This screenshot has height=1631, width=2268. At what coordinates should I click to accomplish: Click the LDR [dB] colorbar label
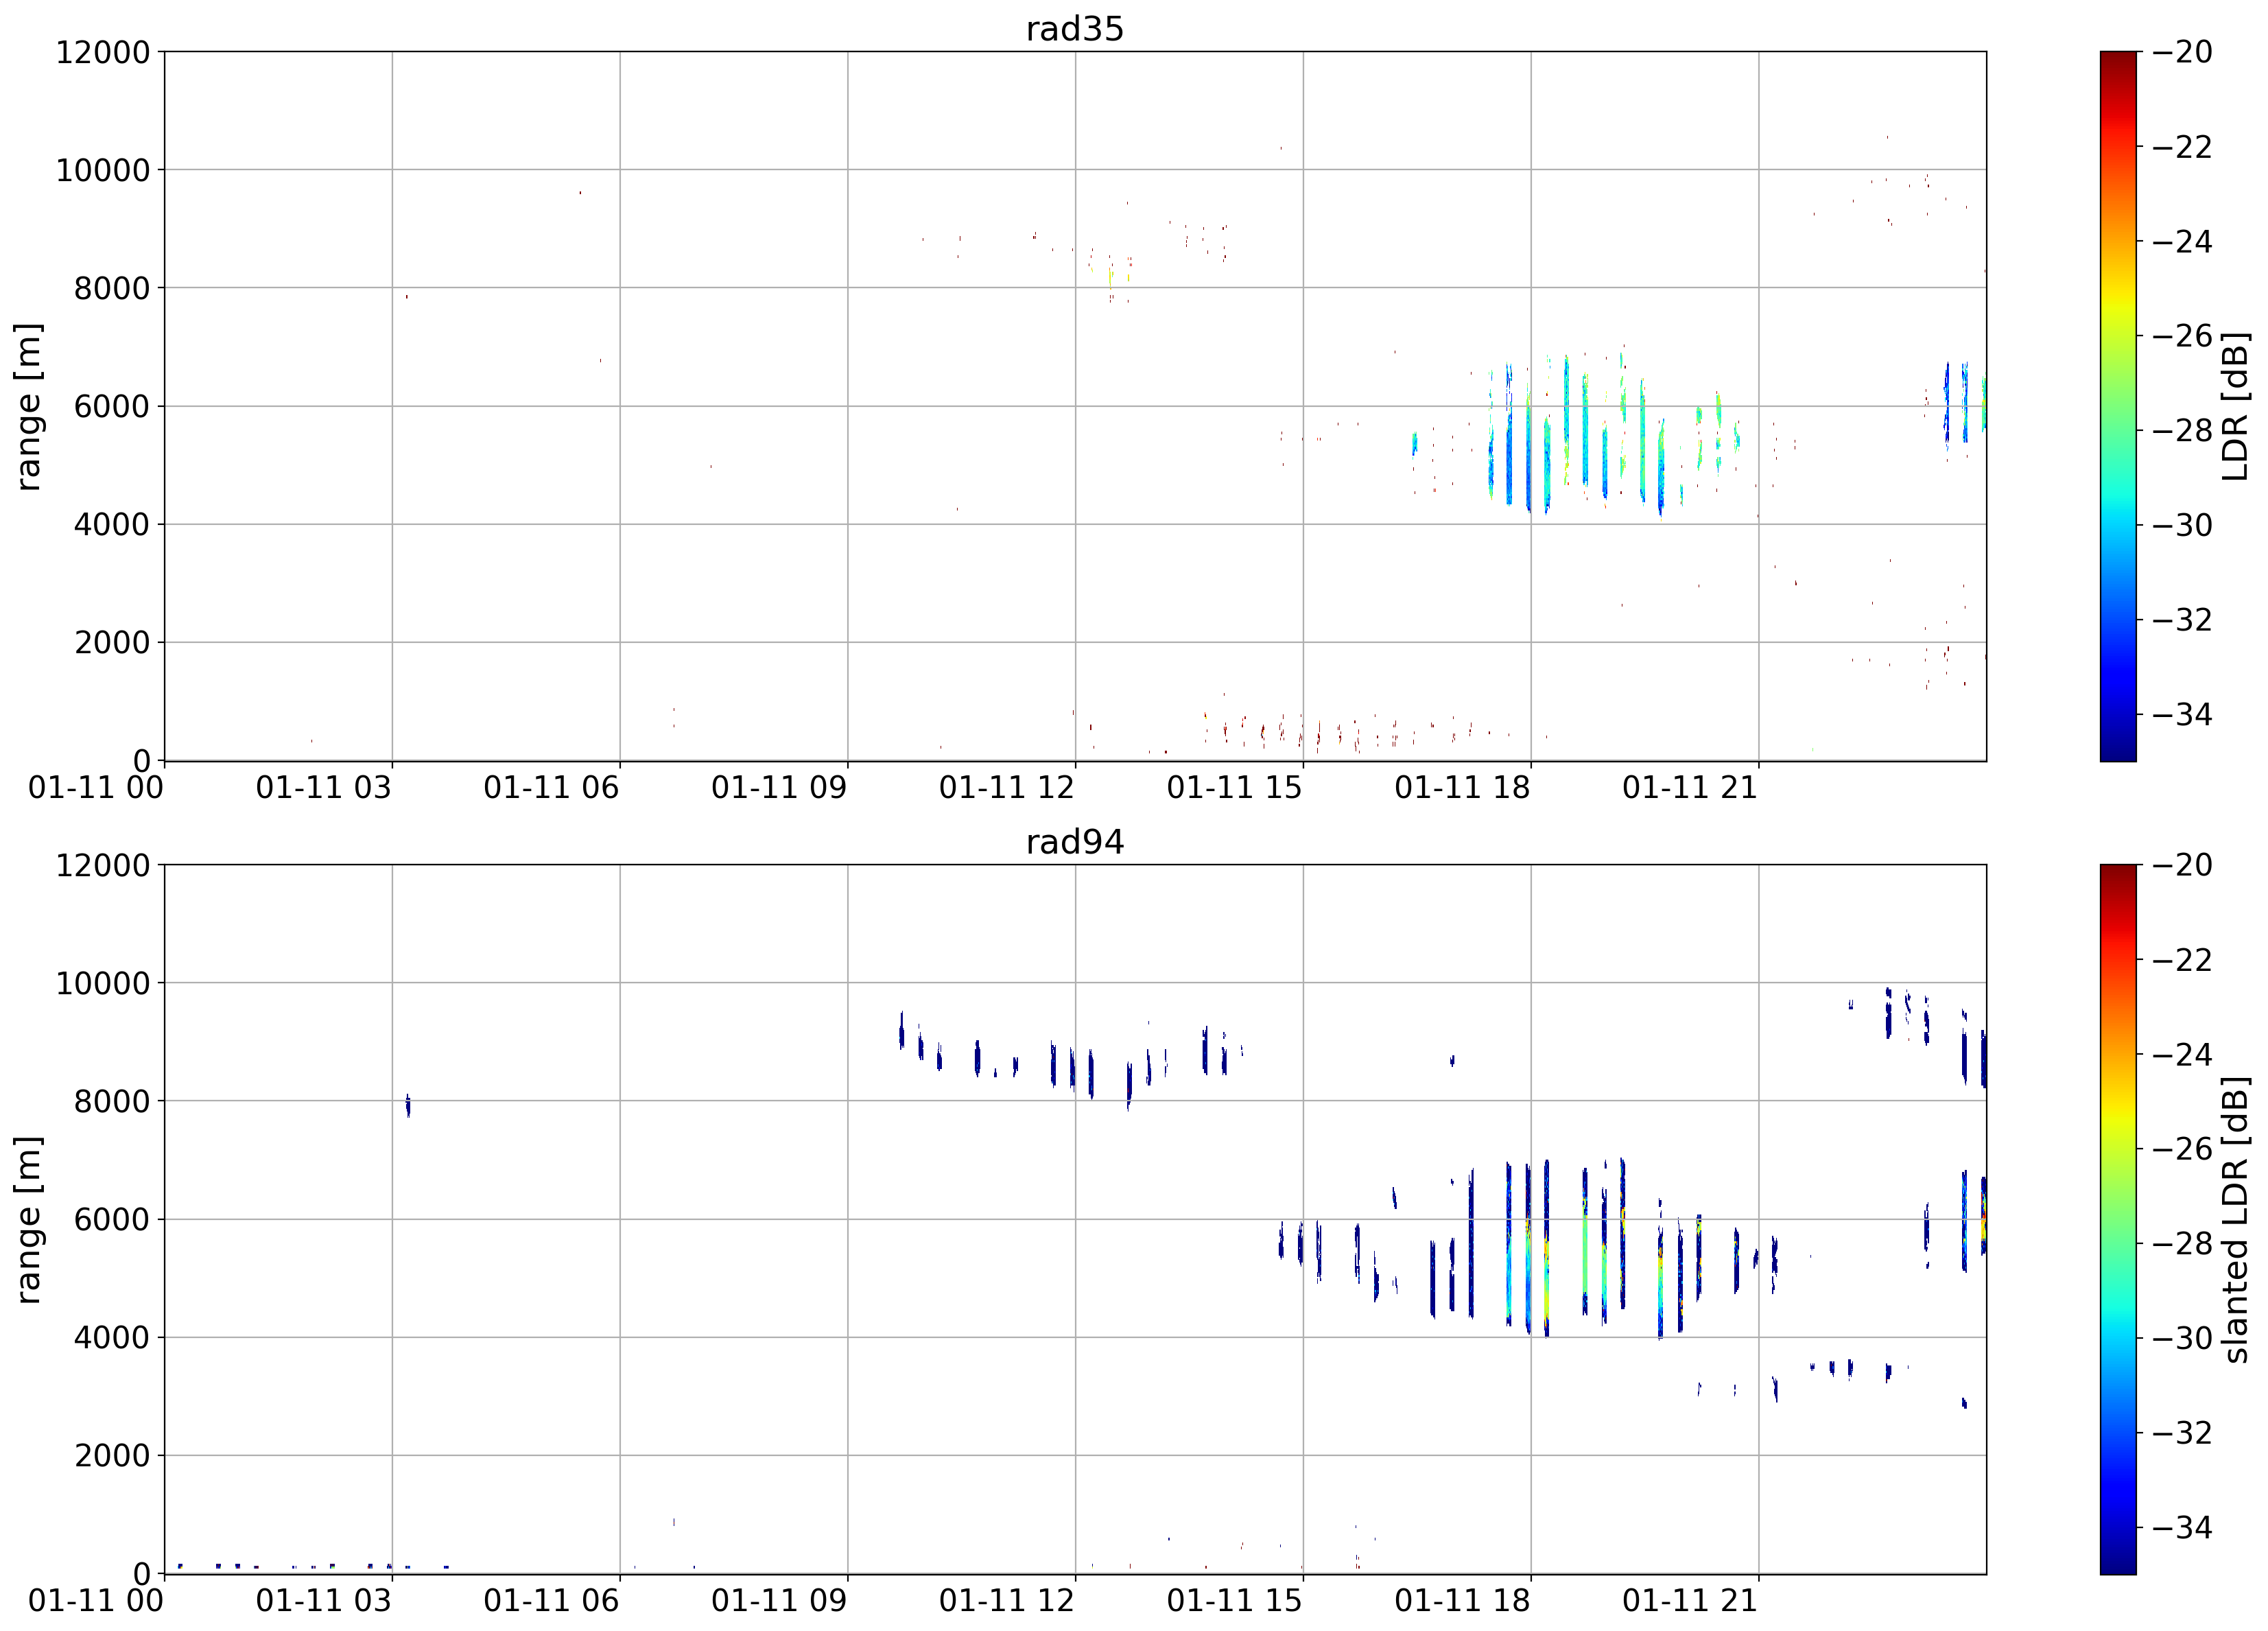[x=2234, y=406]
